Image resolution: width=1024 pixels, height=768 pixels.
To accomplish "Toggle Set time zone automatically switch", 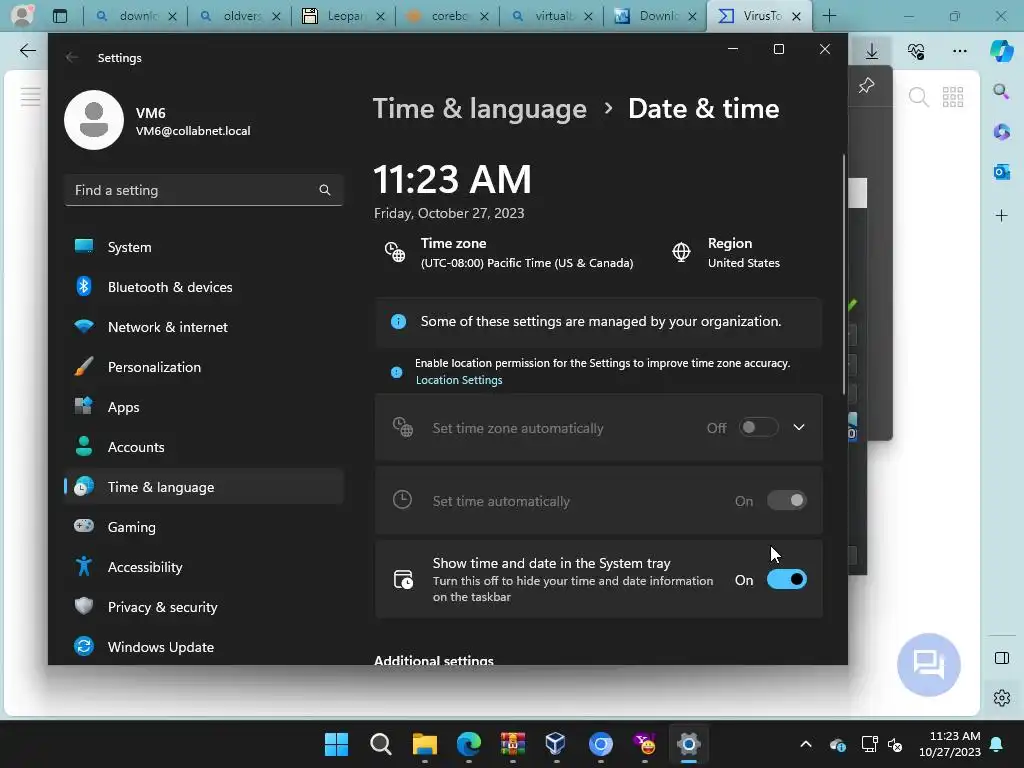I will (x=758, y=427).
